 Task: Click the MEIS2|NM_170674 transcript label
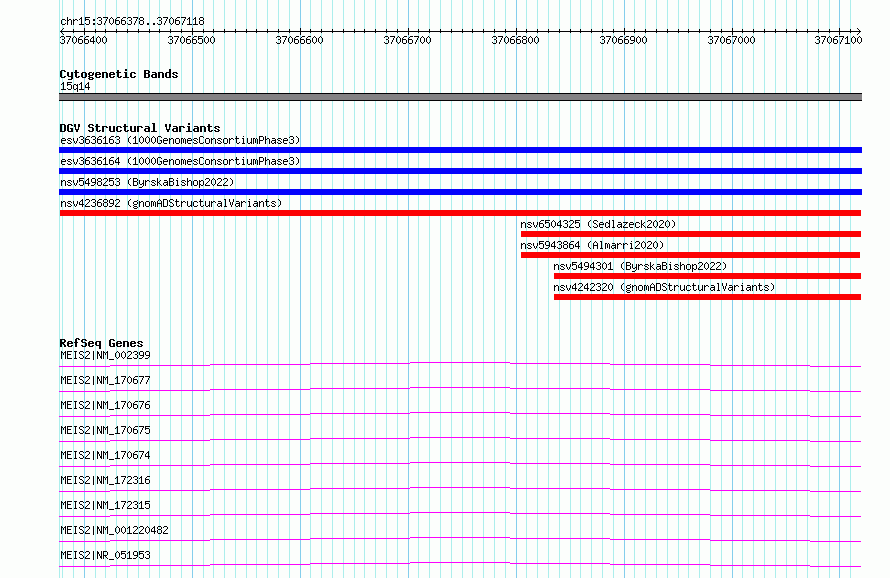(x=106, y=455)
